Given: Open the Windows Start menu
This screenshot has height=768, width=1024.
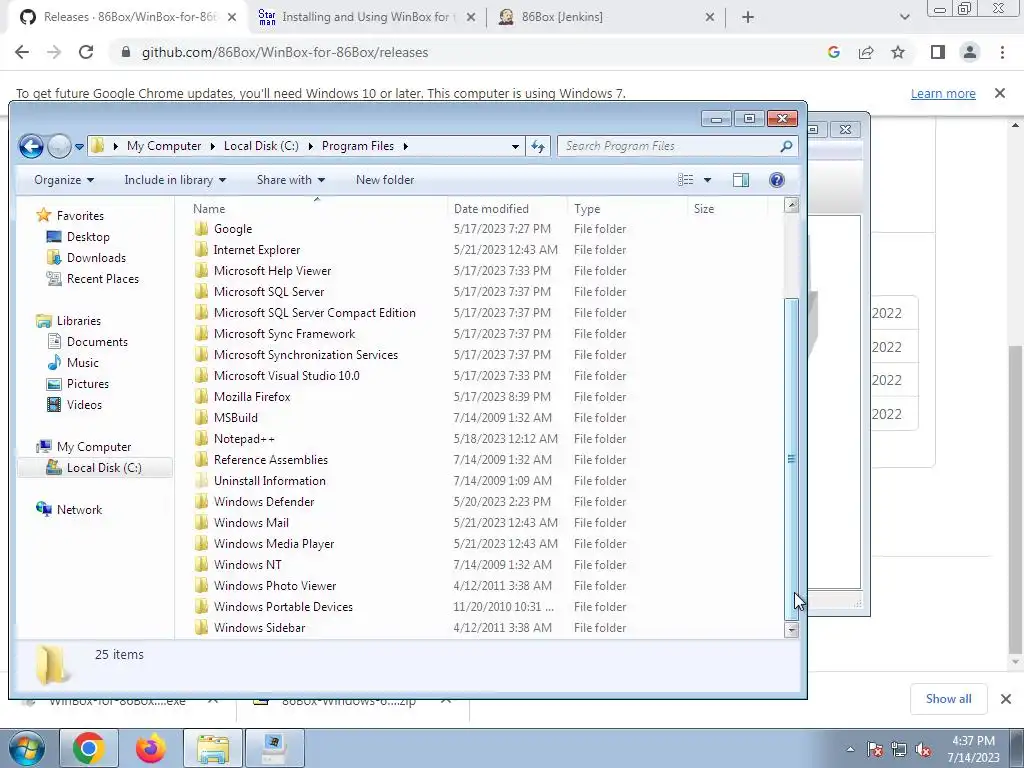Looking at the screenshot, I should (x=26, y=748).
